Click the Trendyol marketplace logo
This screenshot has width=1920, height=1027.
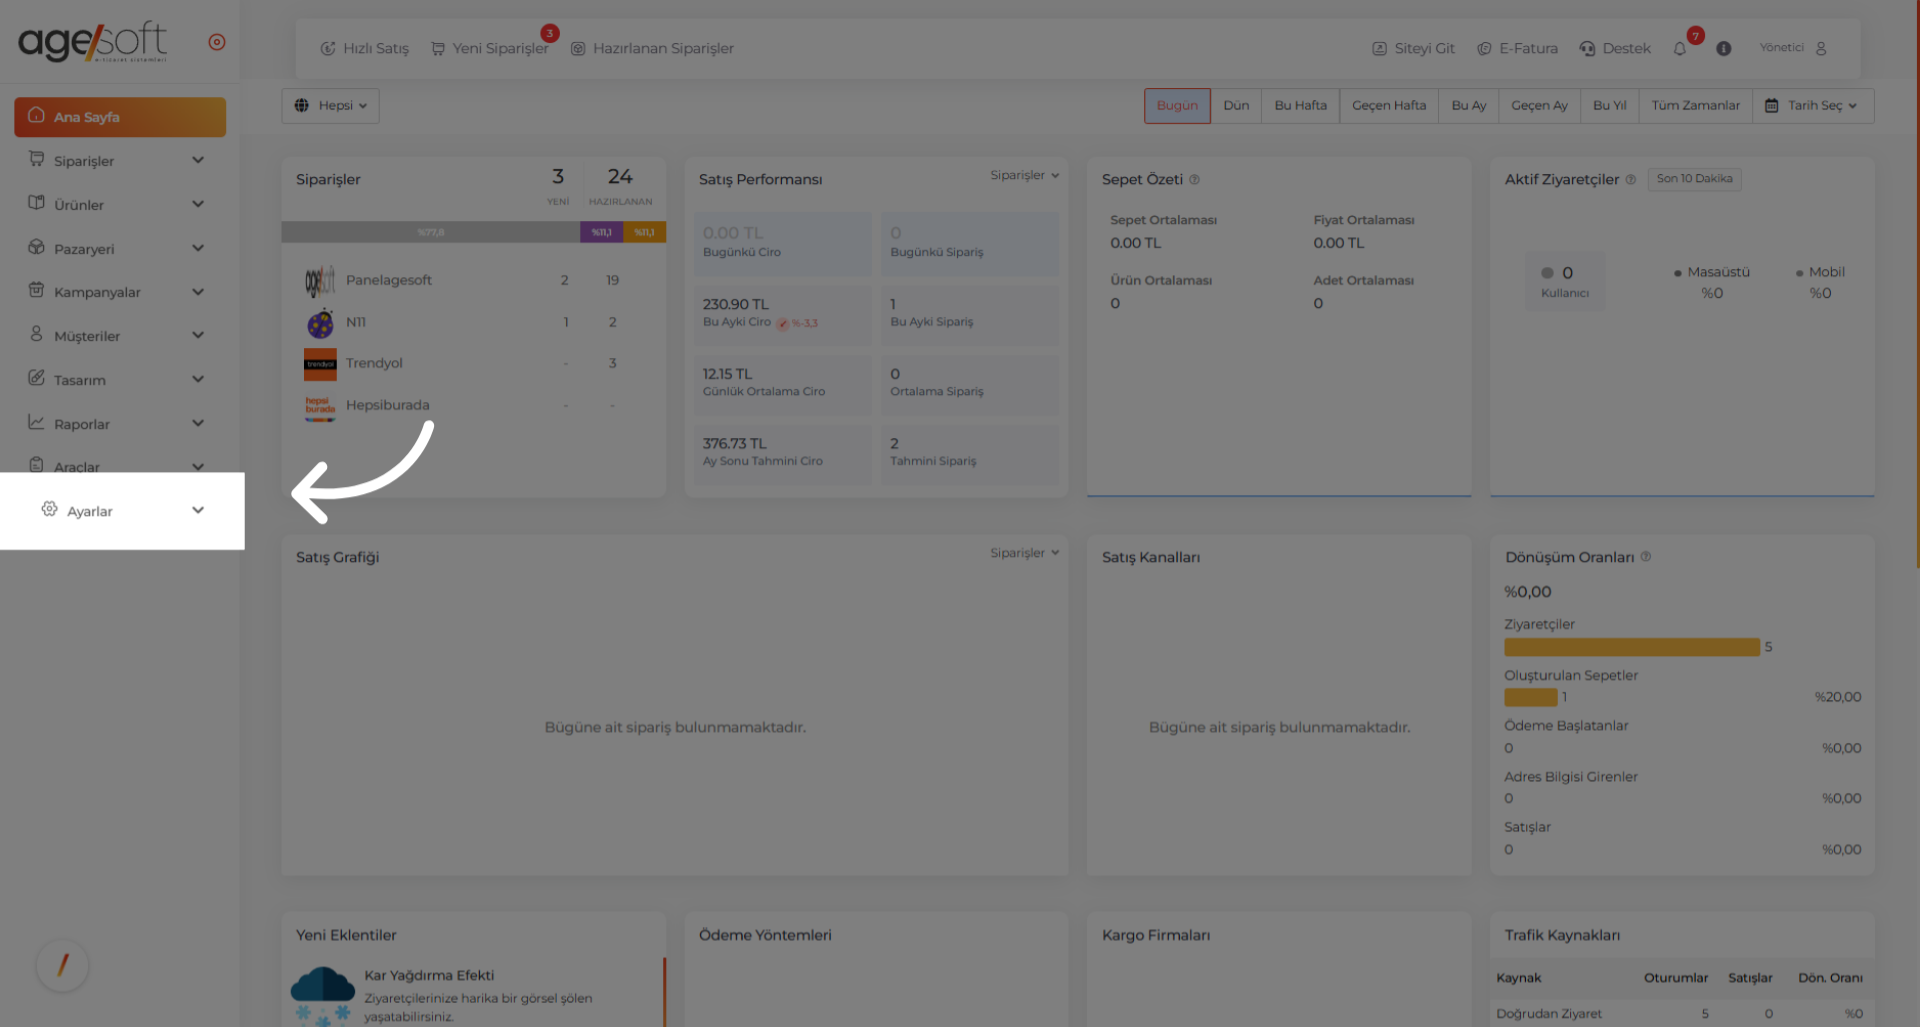point(320,364)
